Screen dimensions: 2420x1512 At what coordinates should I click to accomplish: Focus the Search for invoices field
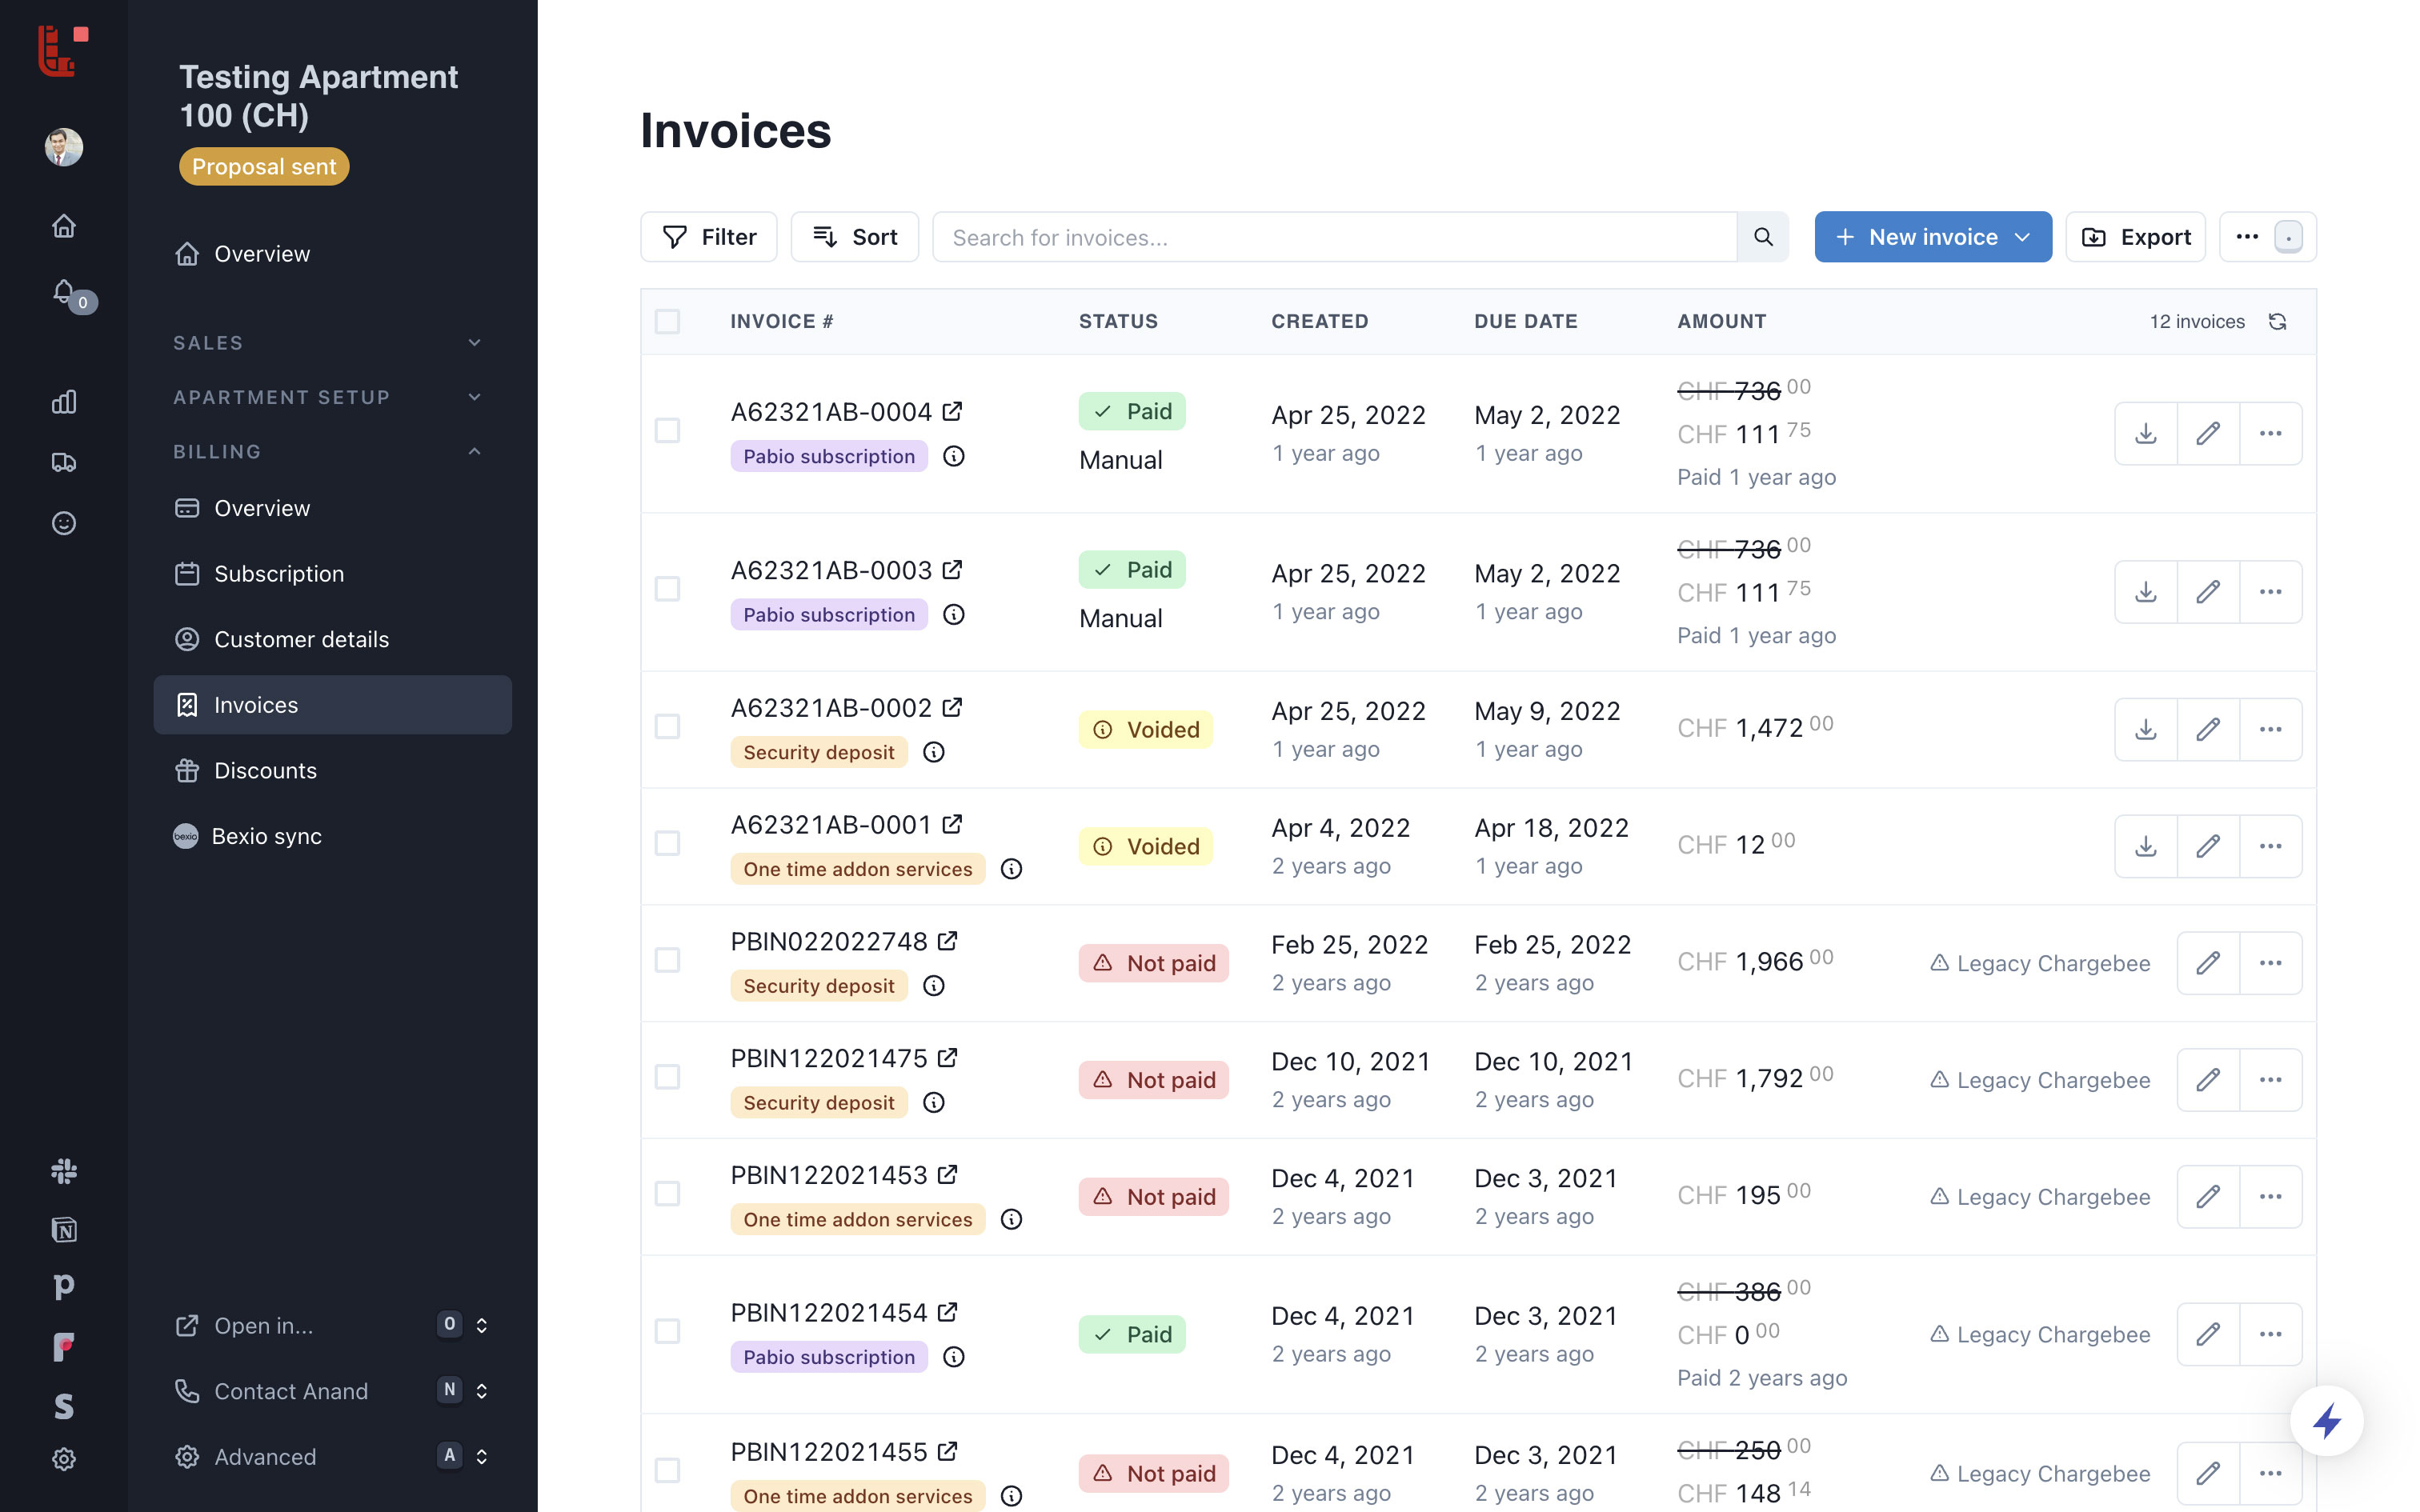point(1333,237)
